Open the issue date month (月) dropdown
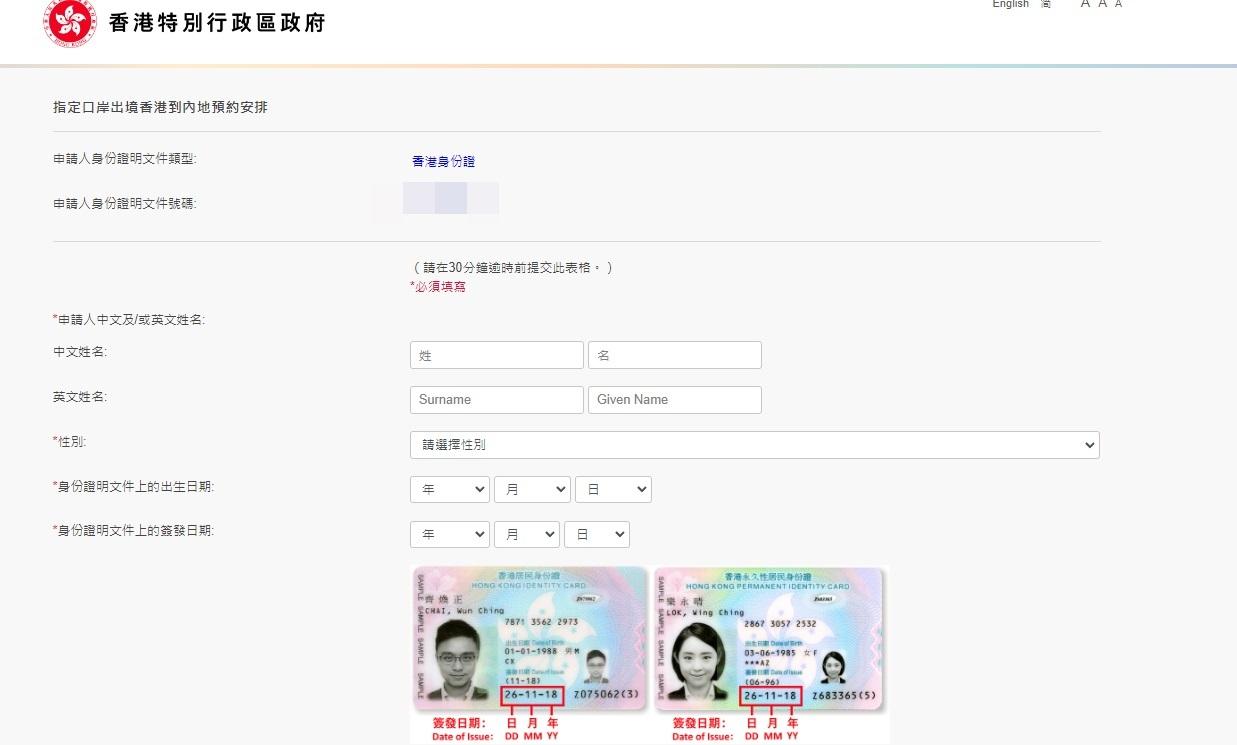Image resolution: width=1237 pixels, height=745 pixels. (527, 534)
